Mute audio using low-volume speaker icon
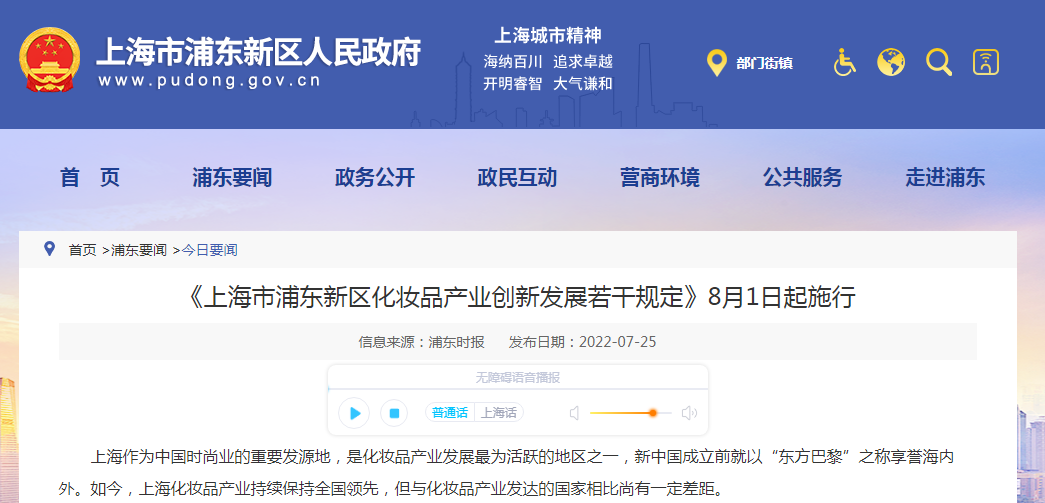 coord(575,413)
